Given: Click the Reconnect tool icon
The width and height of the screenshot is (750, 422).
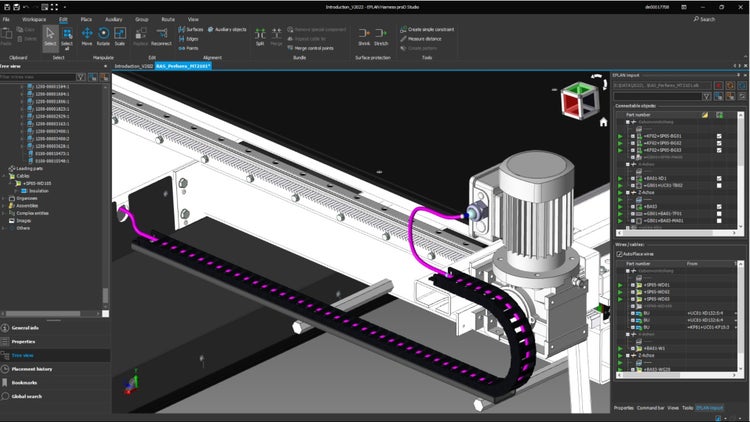Looking at the screenshot, I should [161, 35].
